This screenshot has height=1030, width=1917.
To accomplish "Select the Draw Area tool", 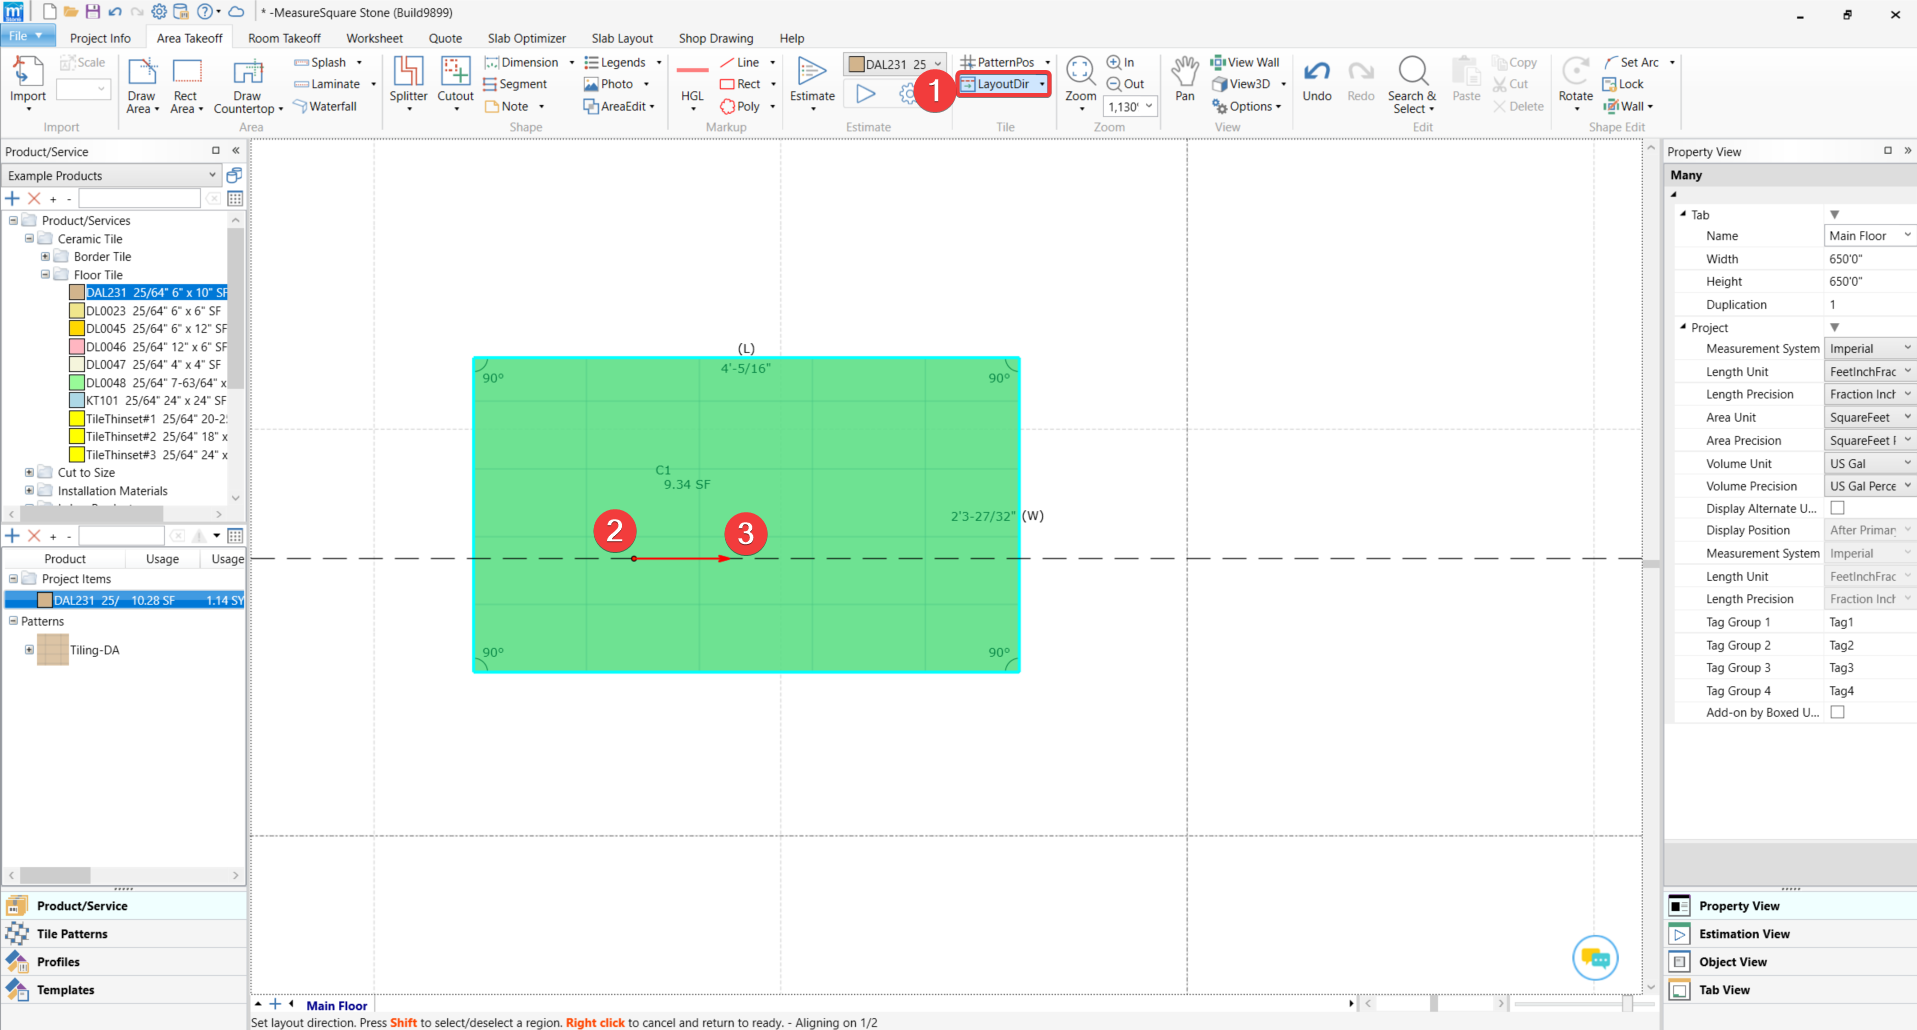I will (142, 84).
